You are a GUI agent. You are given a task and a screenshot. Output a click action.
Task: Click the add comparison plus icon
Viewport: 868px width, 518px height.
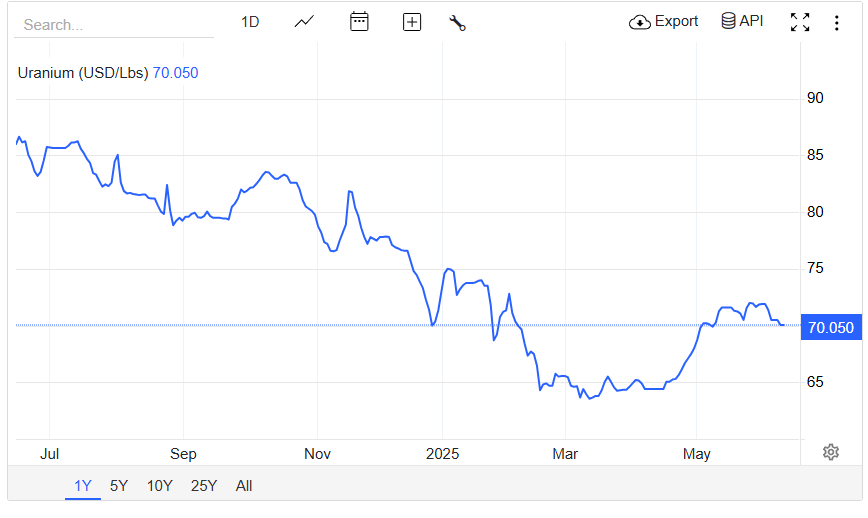coord(412,22)
